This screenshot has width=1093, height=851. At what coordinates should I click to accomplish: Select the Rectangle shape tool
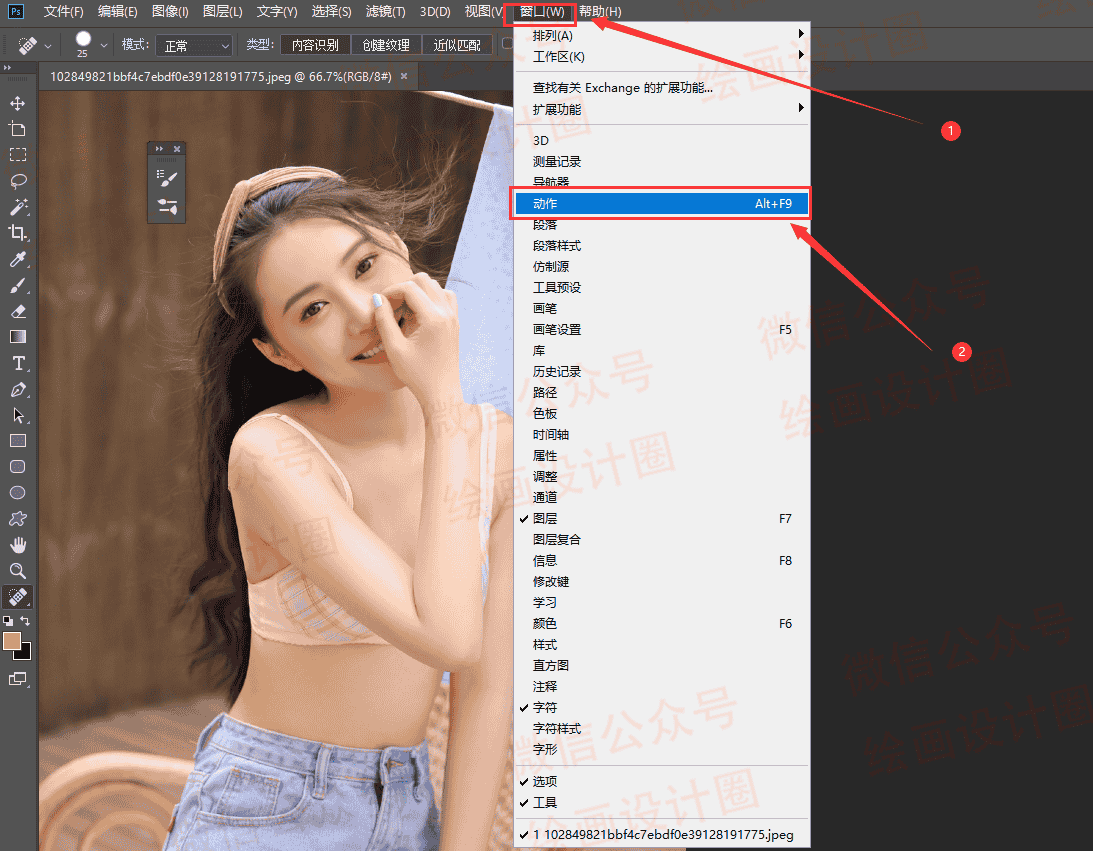[17, 440]
